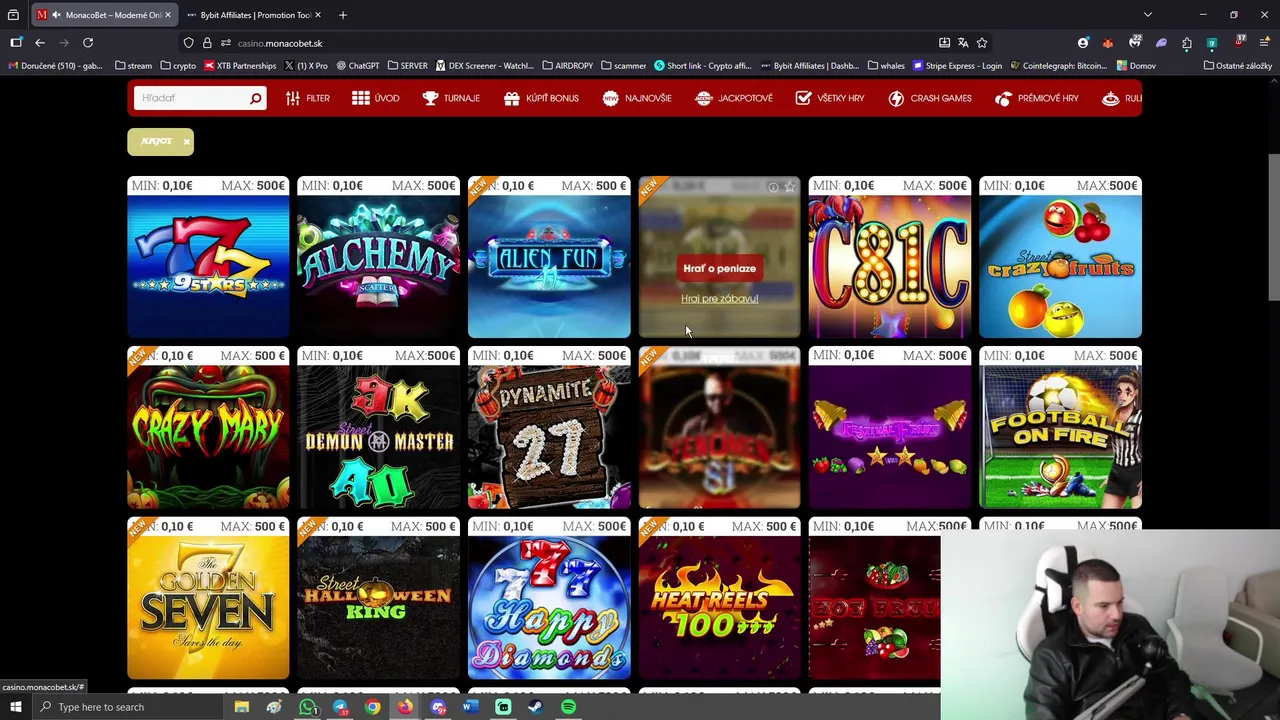Open a new browser tab
1280x720 pixels.
(x=342, y=15)
